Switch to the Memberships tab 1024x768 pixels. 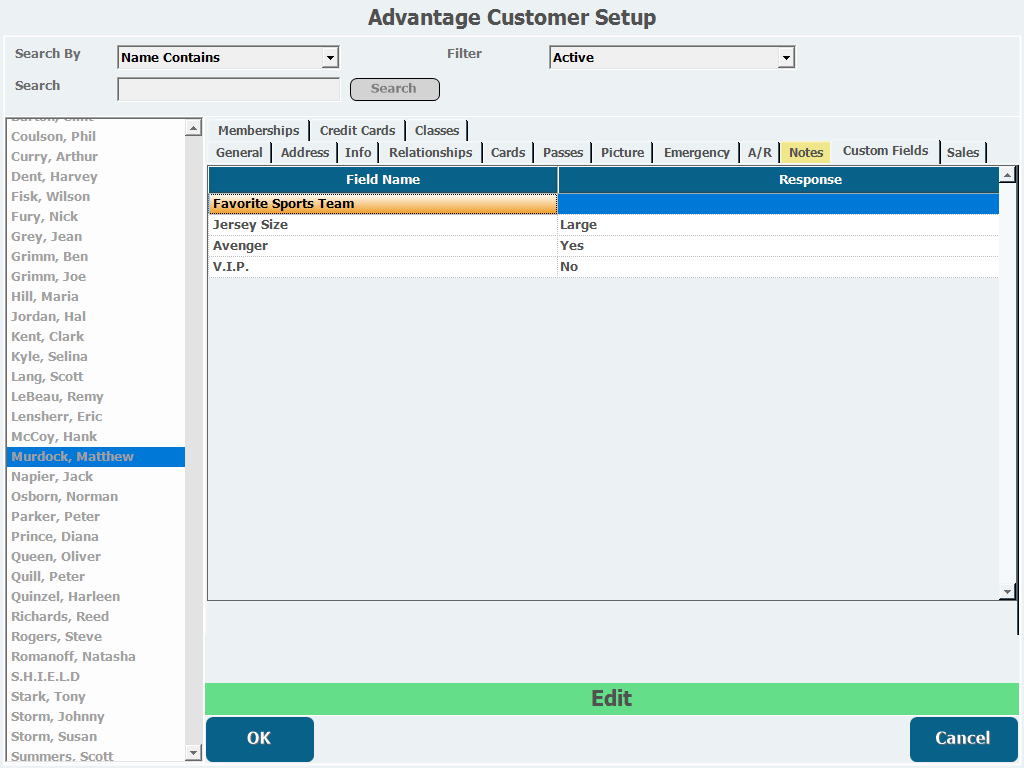(x=259, y=131)
